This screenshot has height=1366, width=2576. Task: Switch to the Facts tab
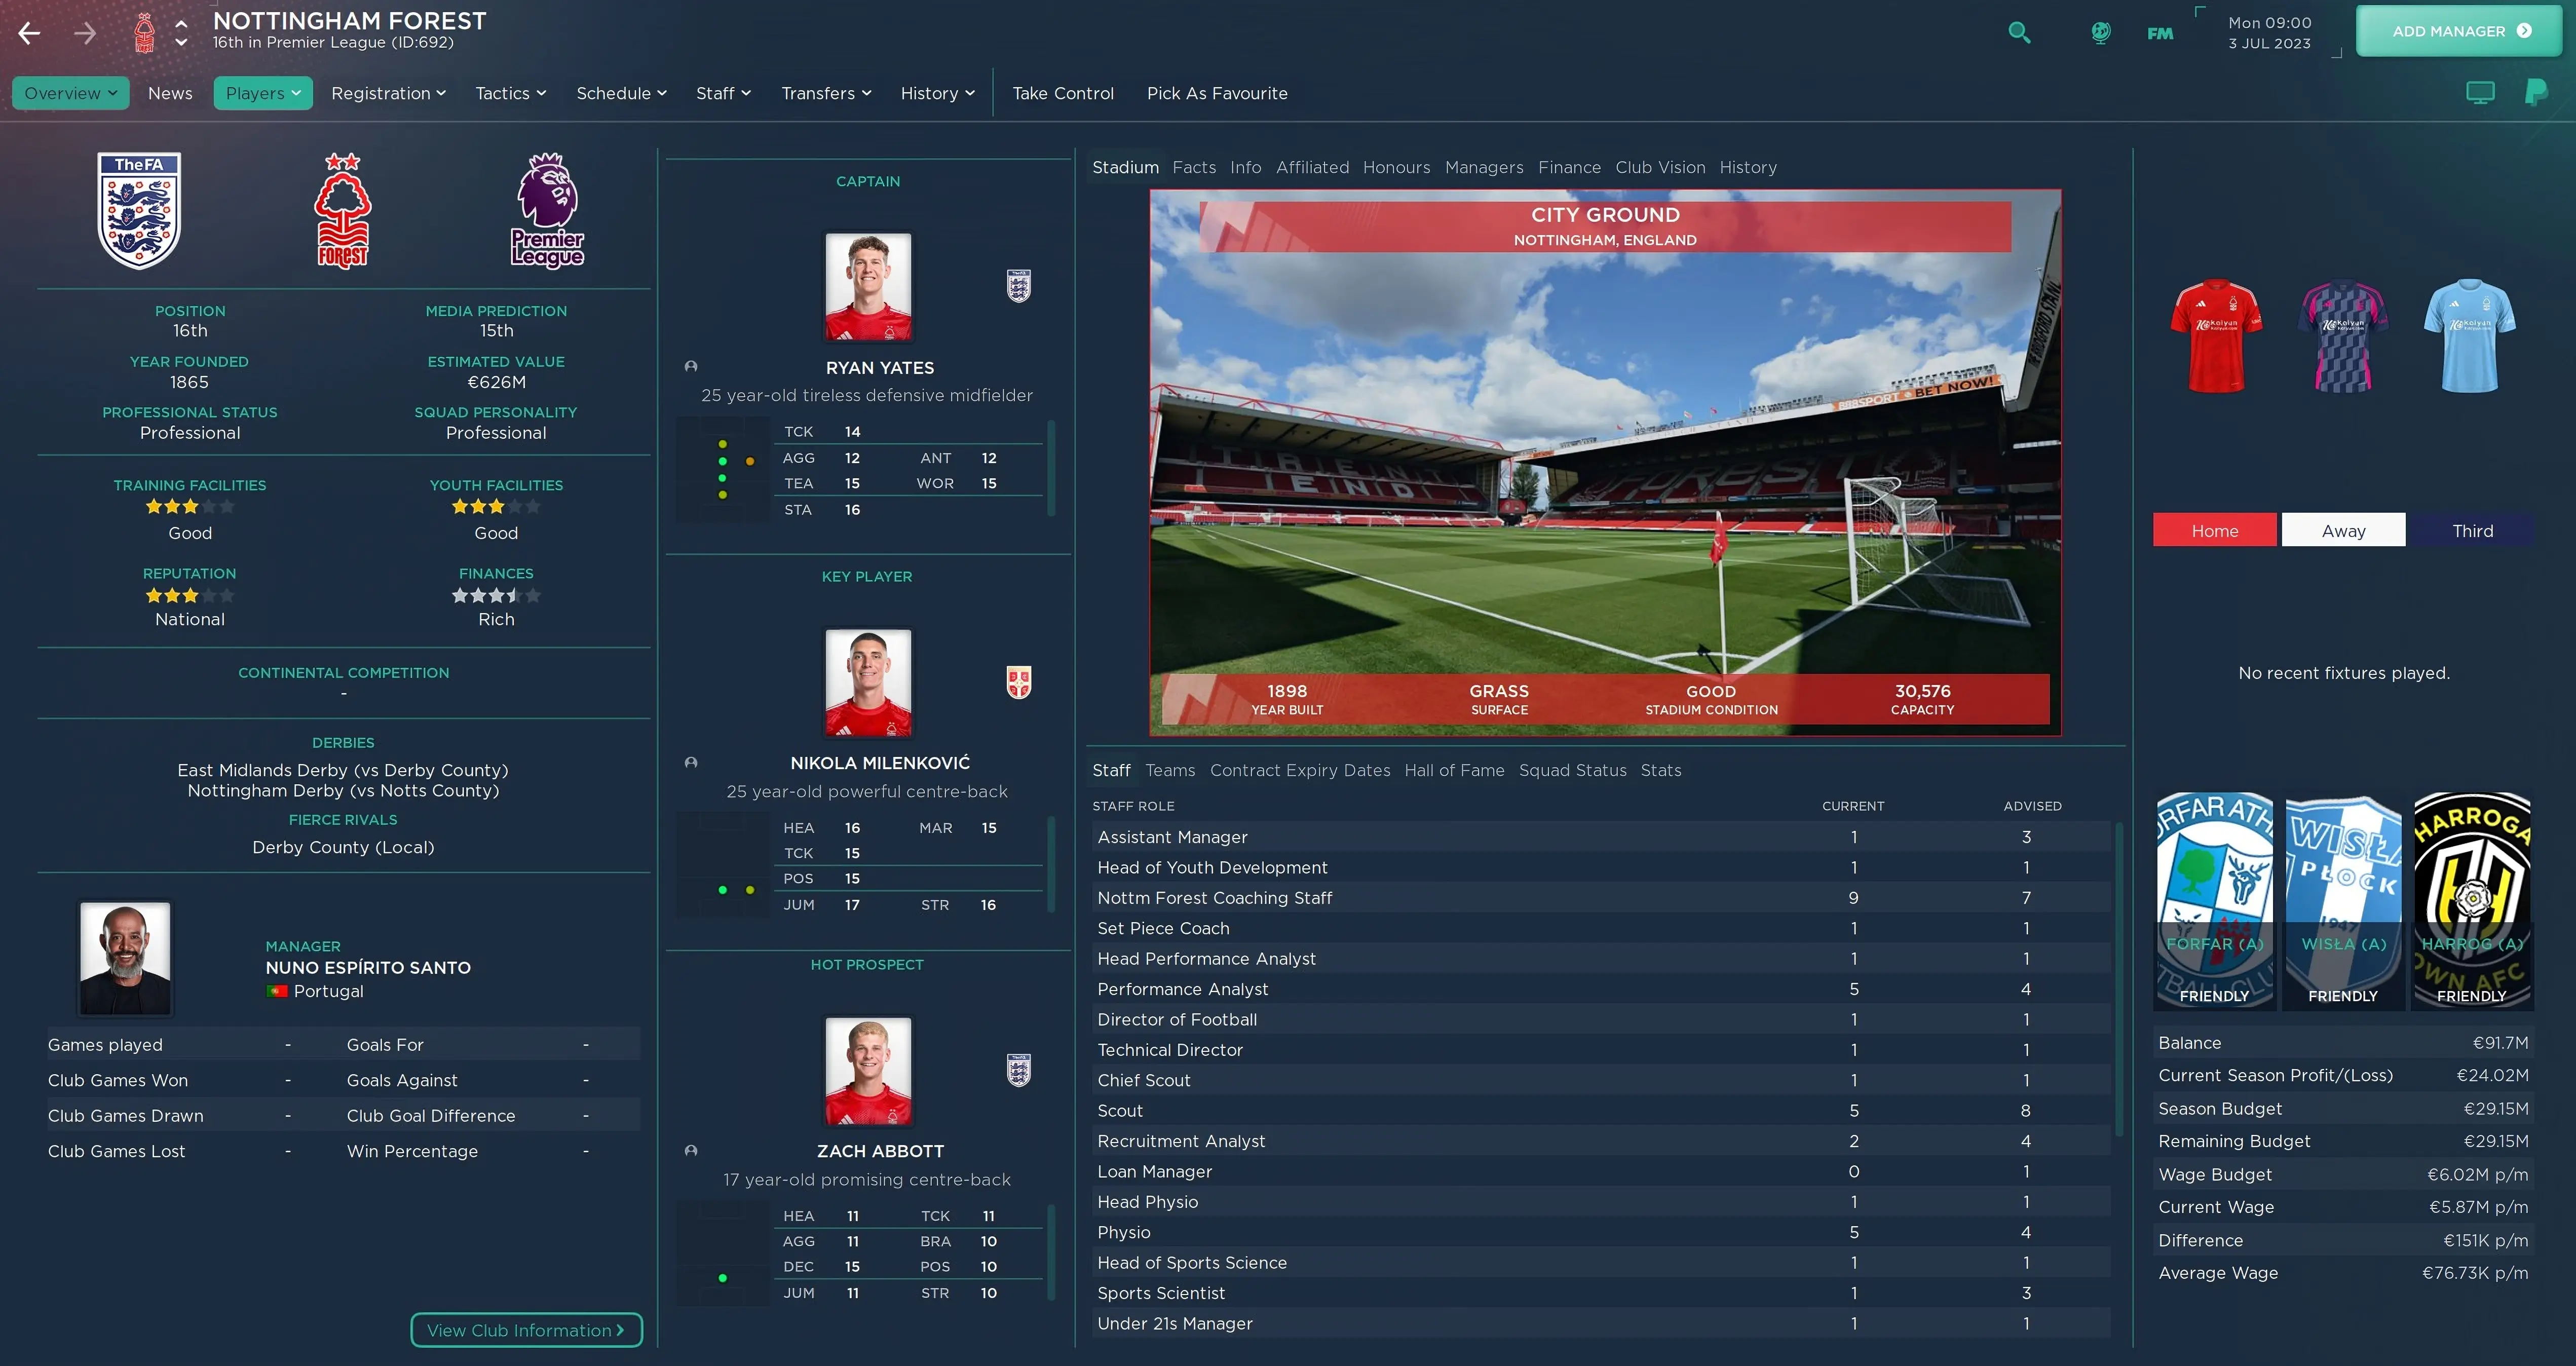click(x=1194, y=167)
